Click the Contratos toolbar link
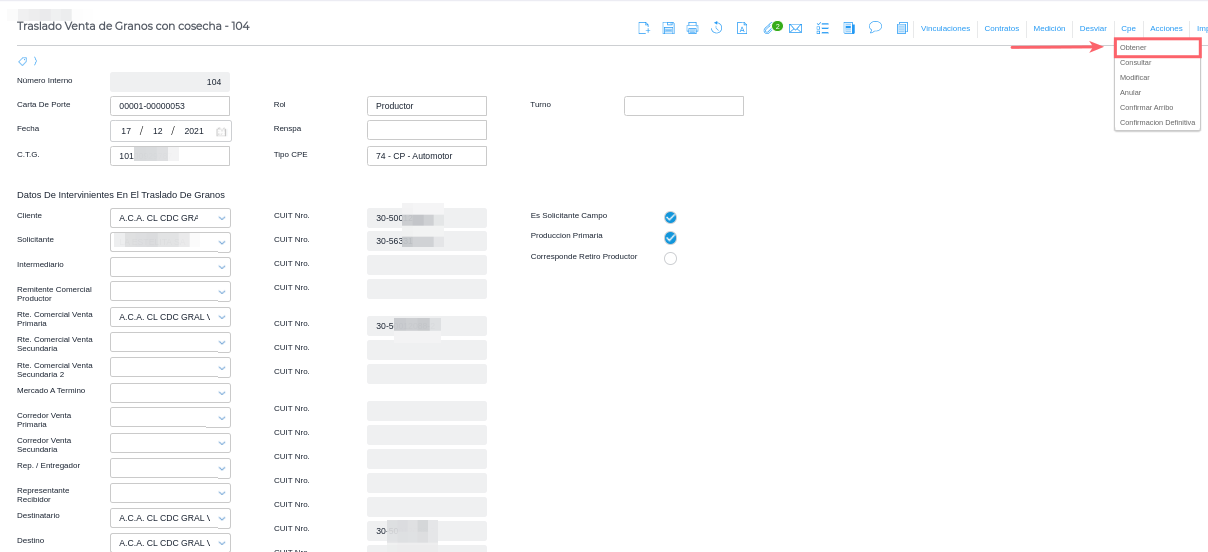1208x552 pixels. point(1001,29)
